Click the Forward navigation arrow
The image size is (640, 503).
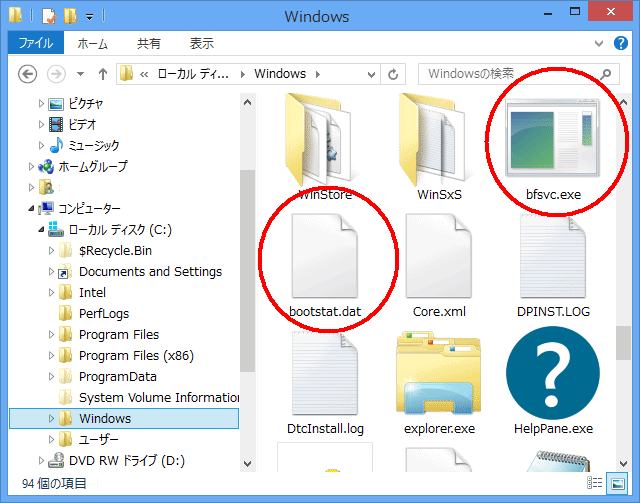click(x=56, y=74)
